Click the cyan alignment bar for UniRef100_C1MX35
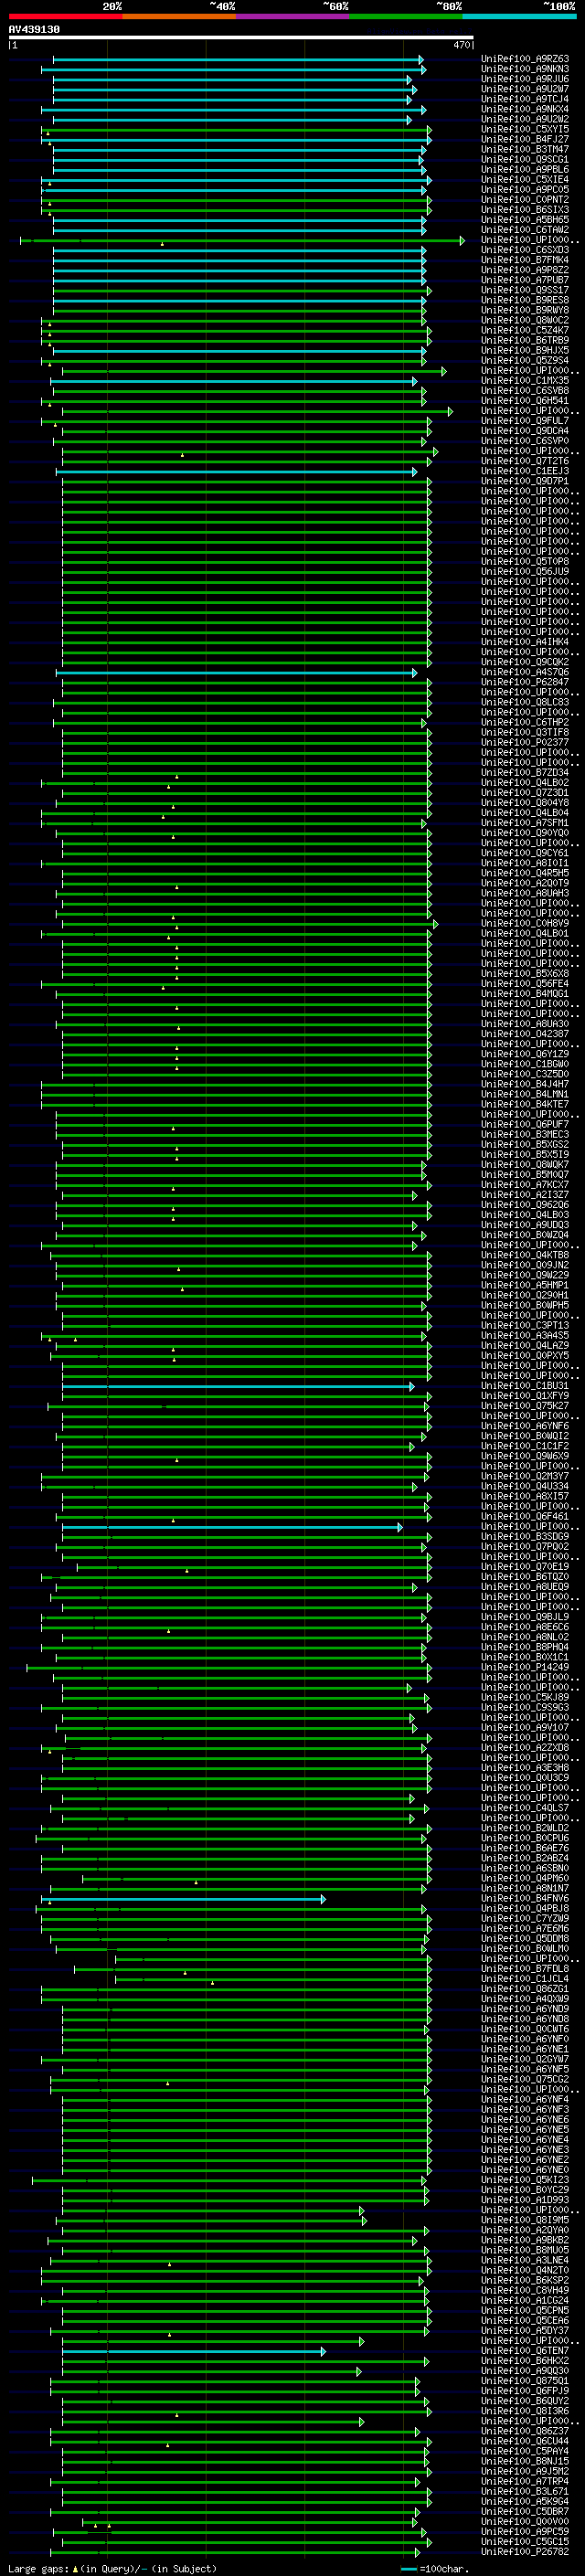Screen dimensions: 585x2576 [234, 381]
